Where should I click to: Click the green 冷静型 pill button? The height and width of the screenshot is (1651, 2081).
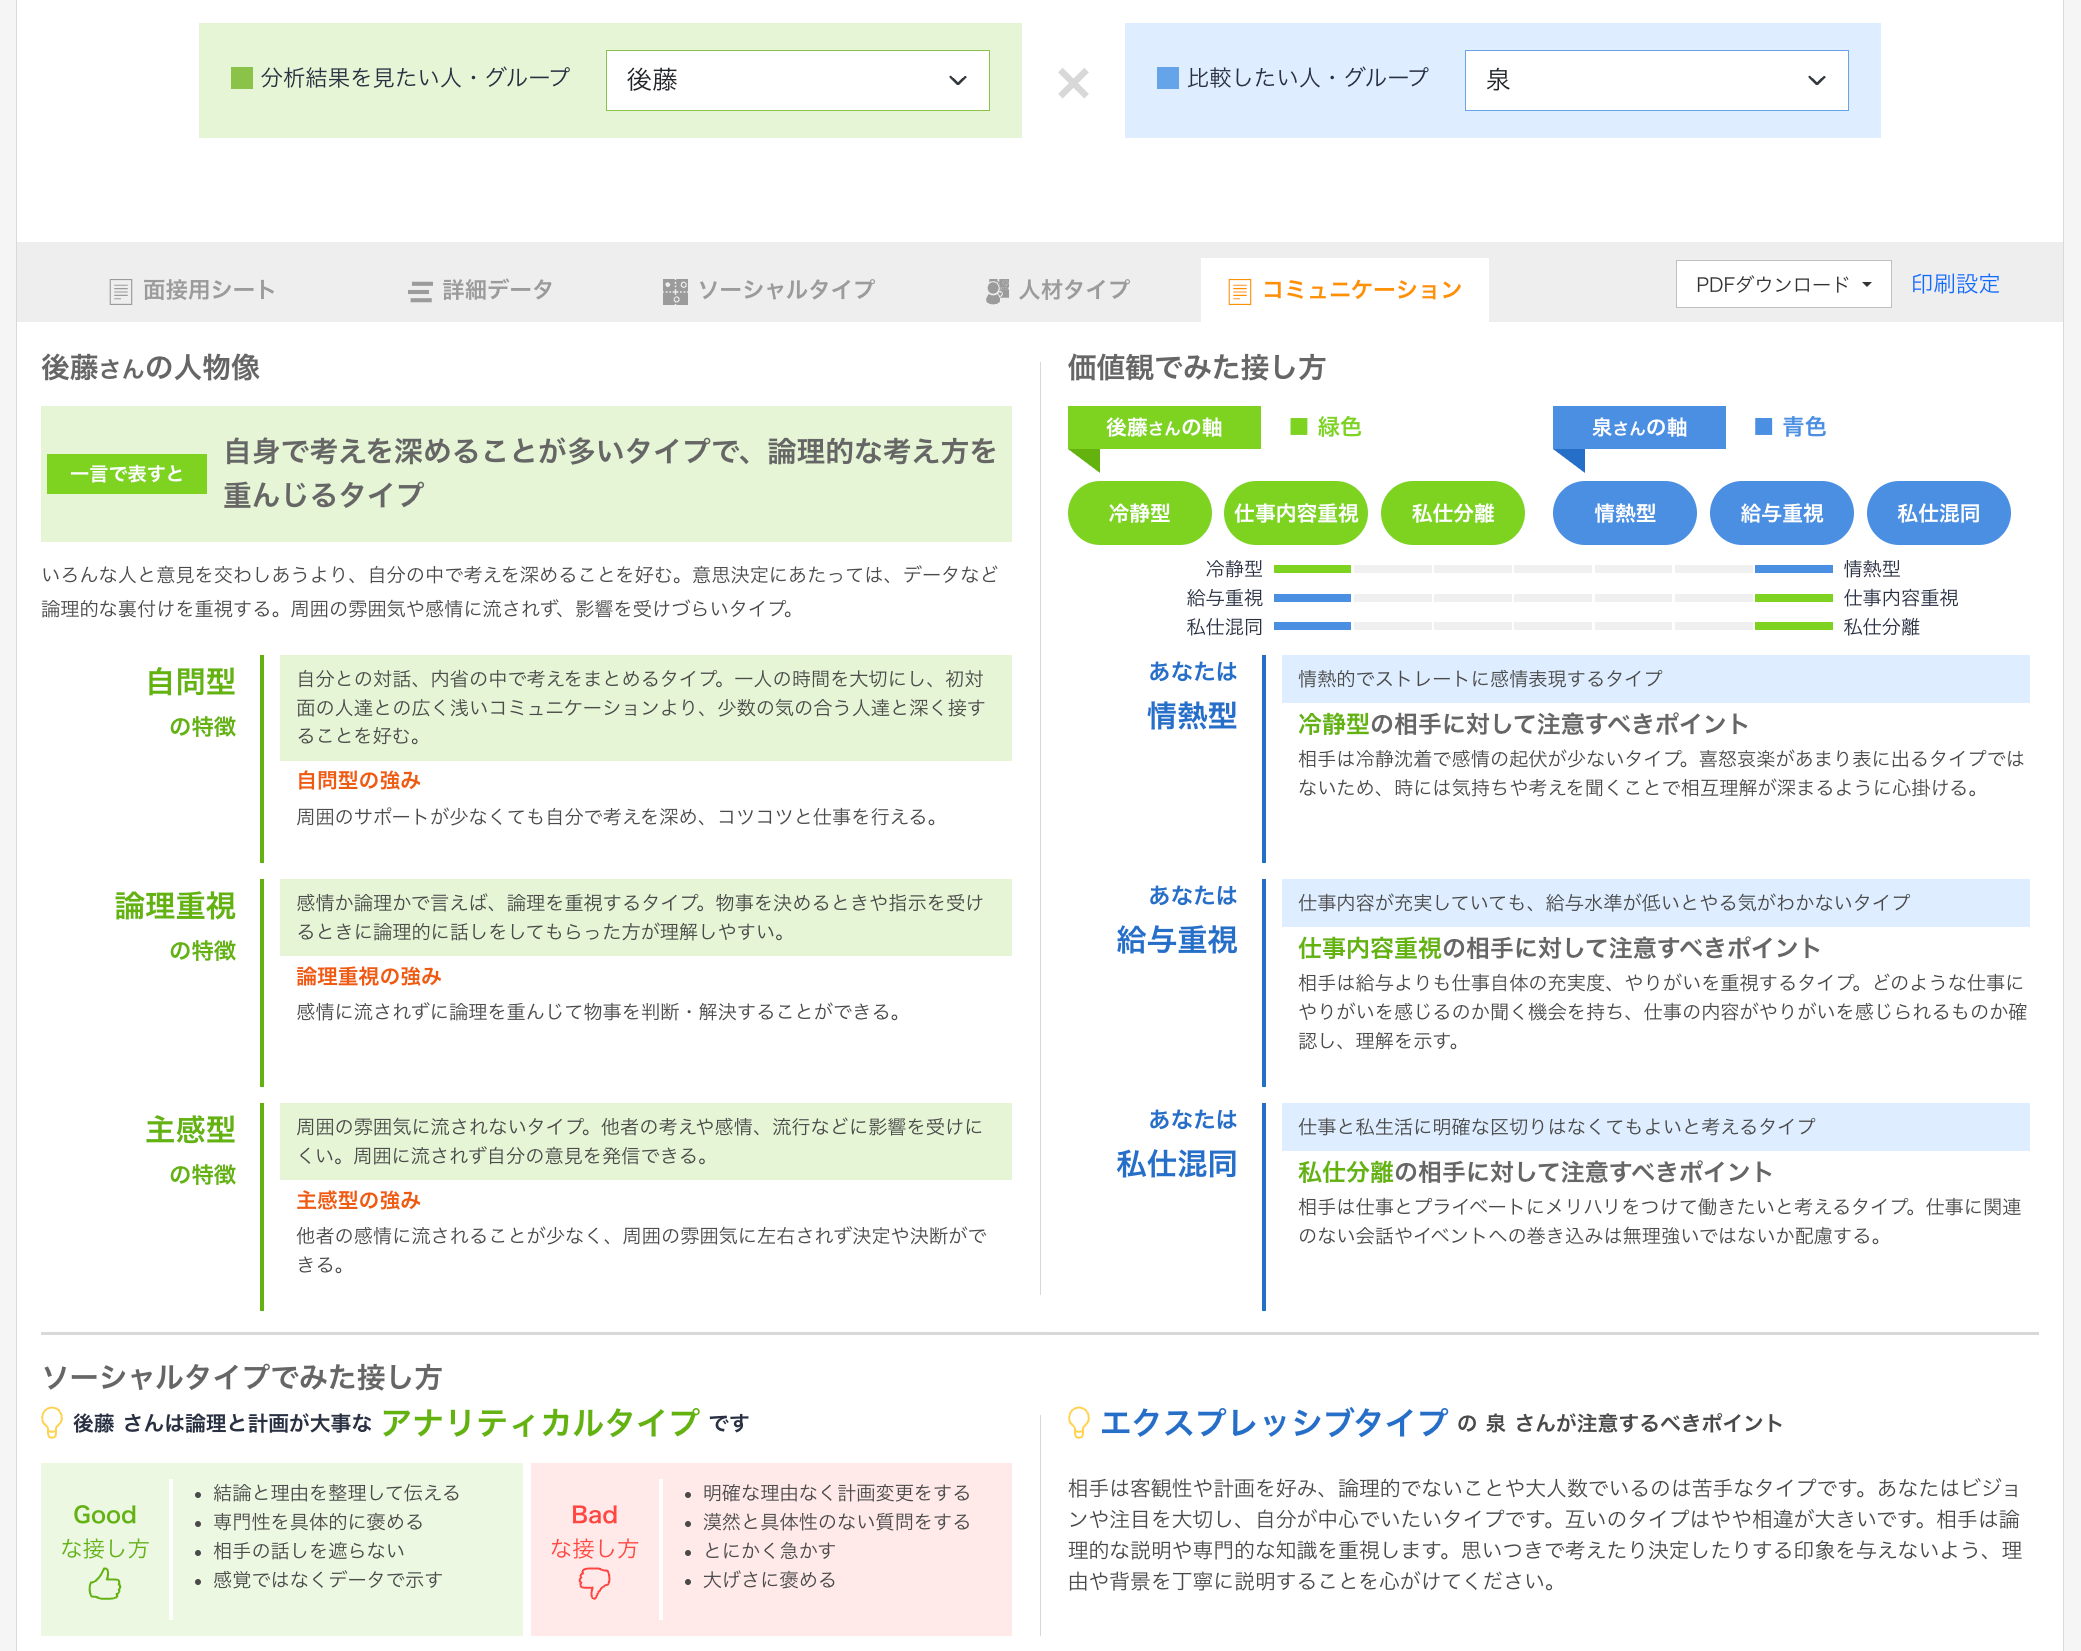coord(1139,513)
